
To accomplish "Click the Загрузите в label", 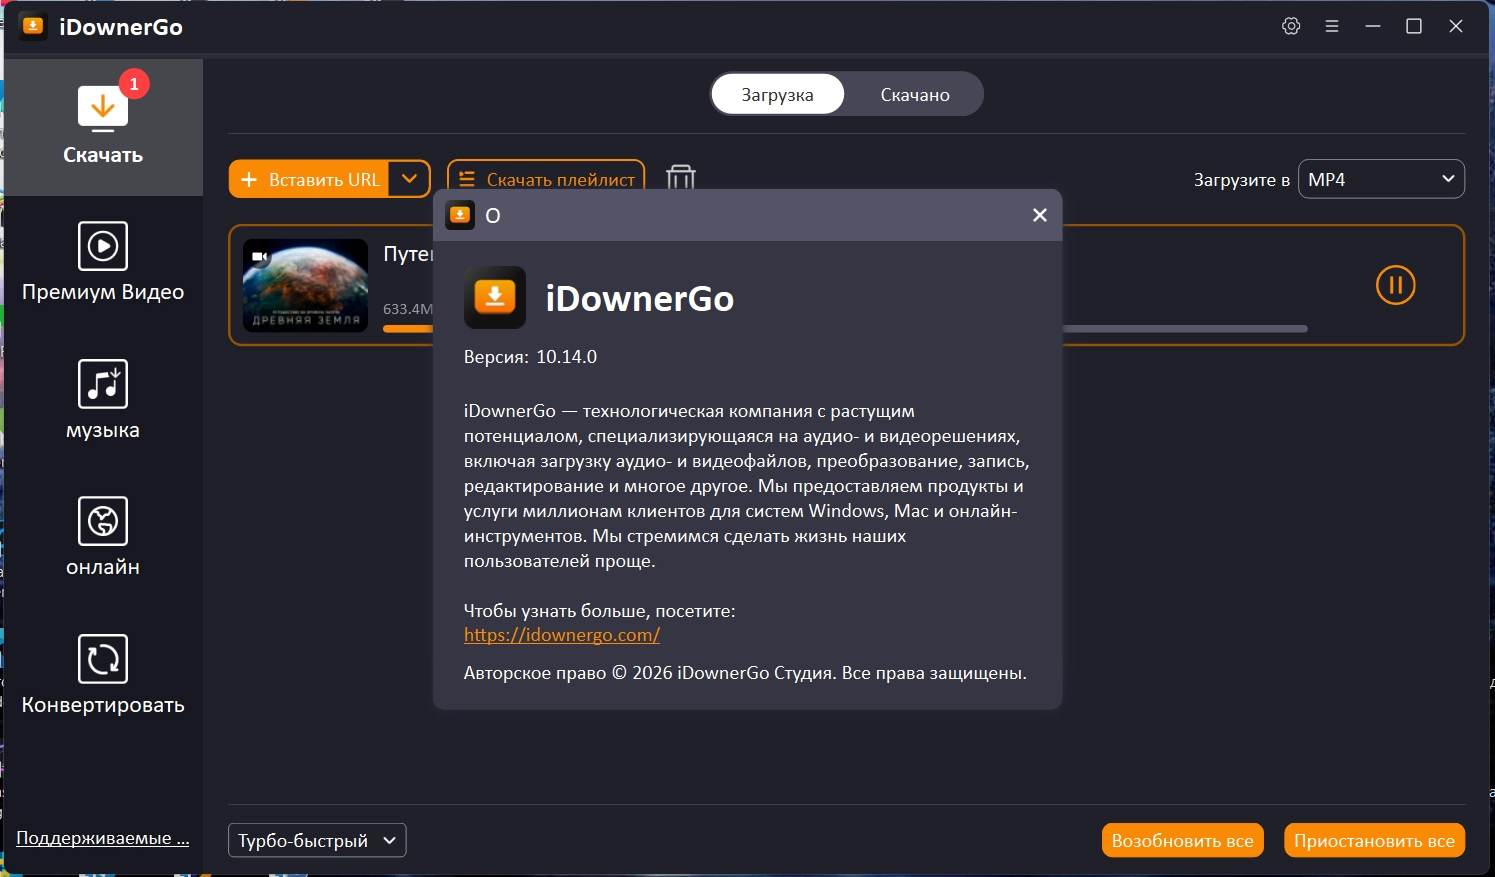I will 1241,180.
